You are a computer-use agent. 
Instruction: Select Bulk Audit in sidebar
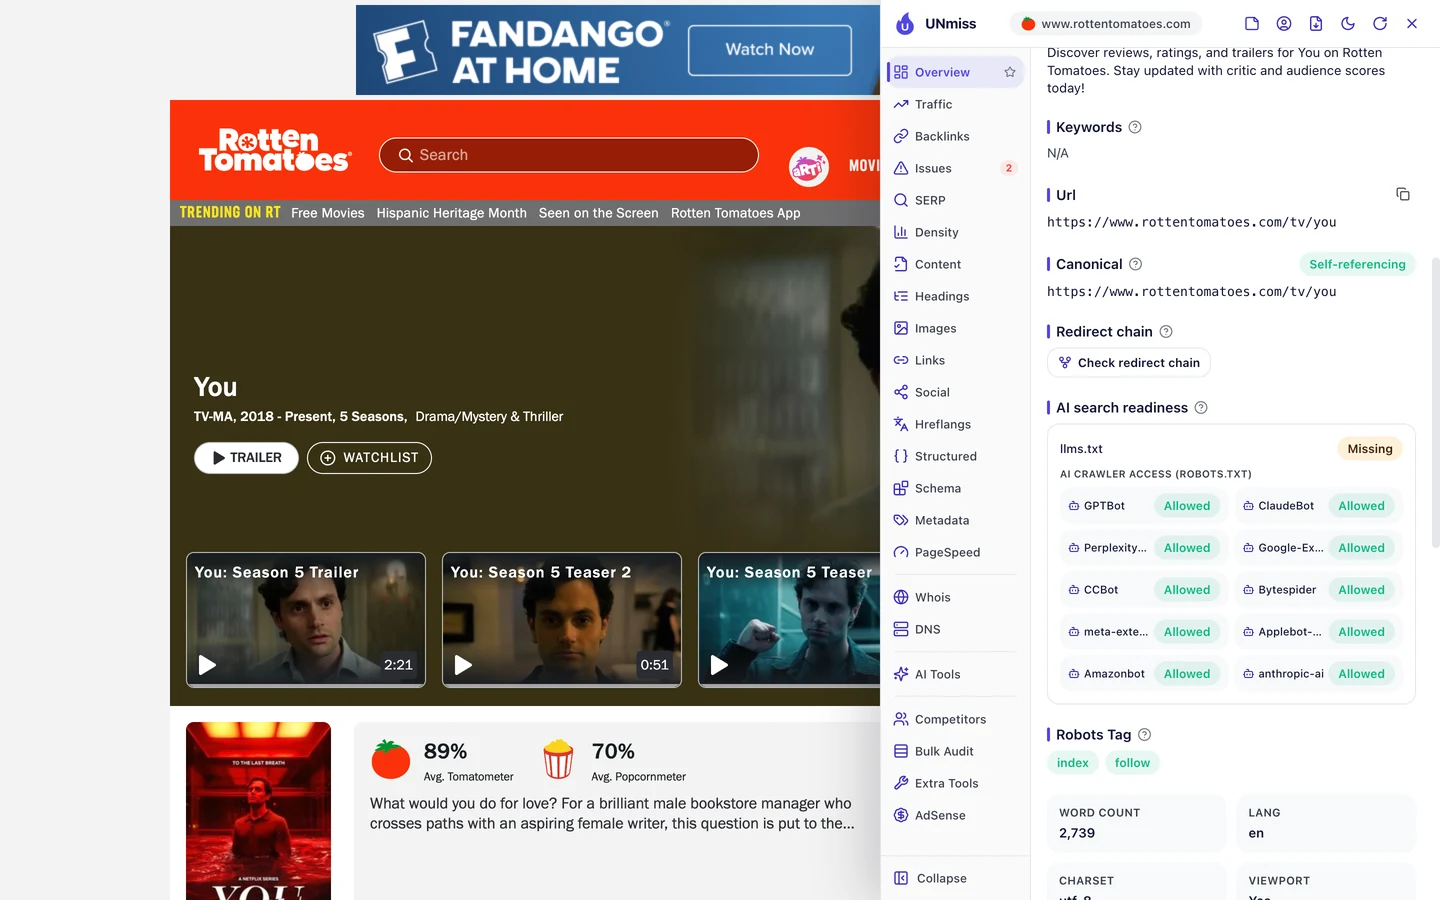tap(955, 751)
